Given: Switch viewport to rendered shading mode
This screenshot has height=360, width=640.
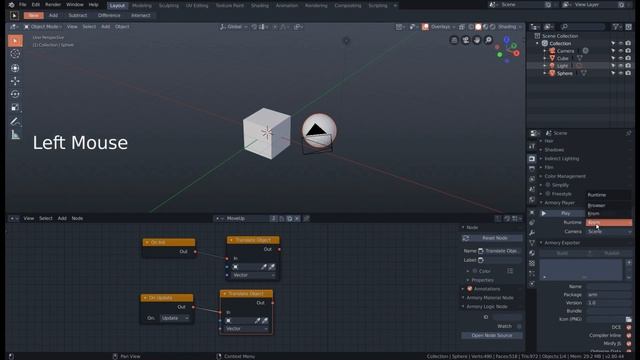Looking at the screenshot, I should (493, 27).
